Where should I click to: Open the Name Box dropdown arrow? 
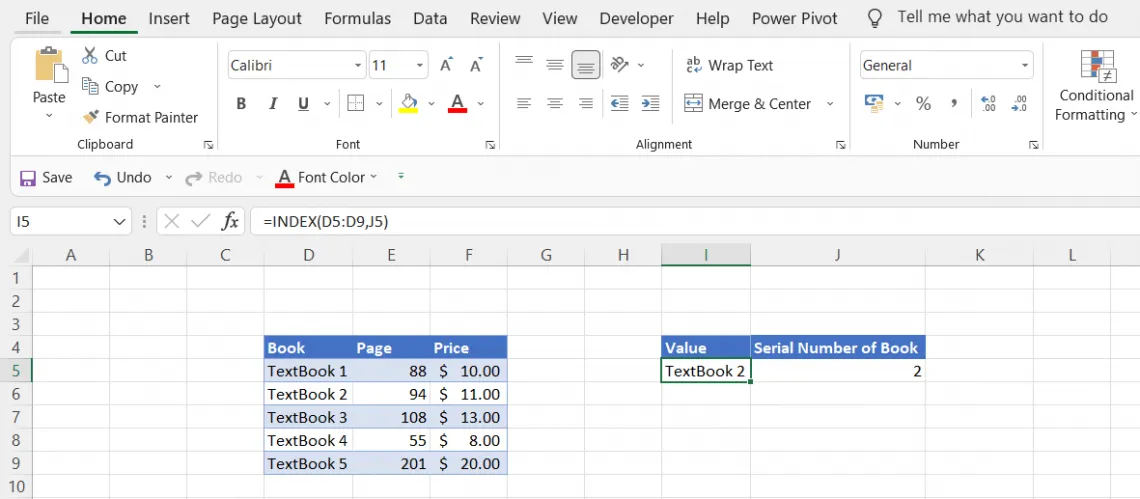point(120,222)
